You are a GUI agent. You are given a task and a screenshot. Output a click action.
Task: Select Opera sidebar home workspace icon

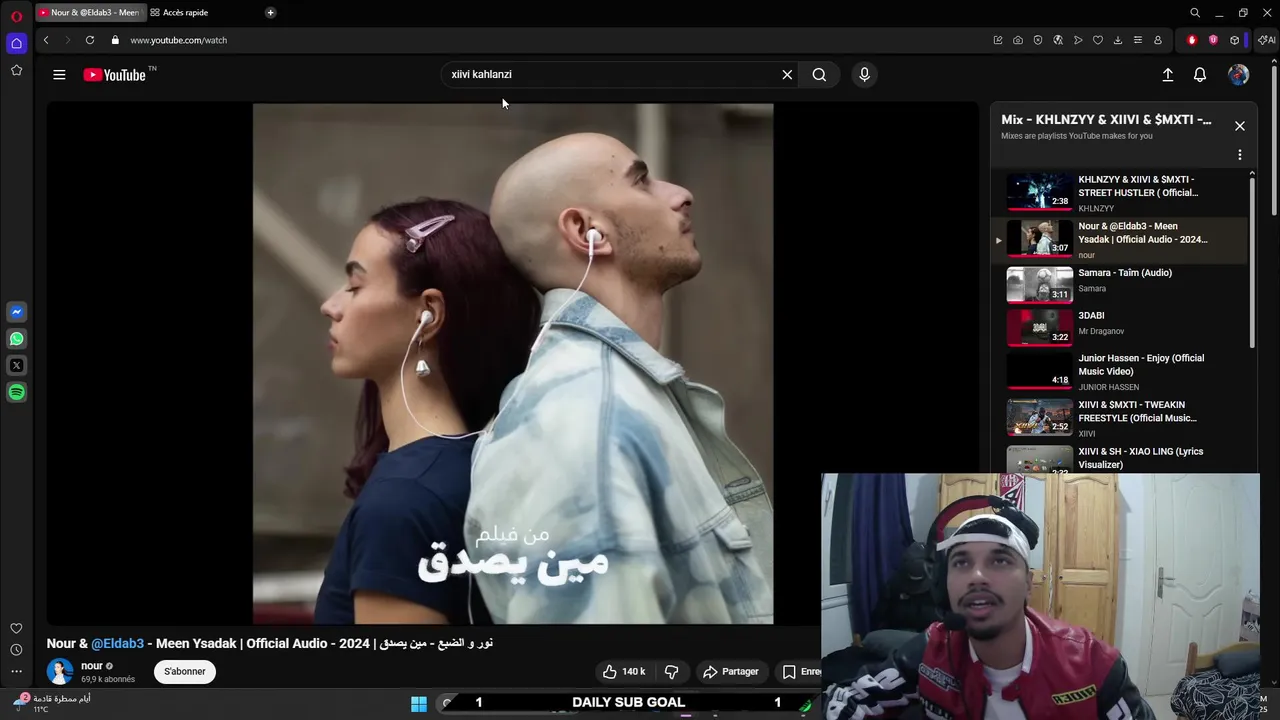point(16,43)
